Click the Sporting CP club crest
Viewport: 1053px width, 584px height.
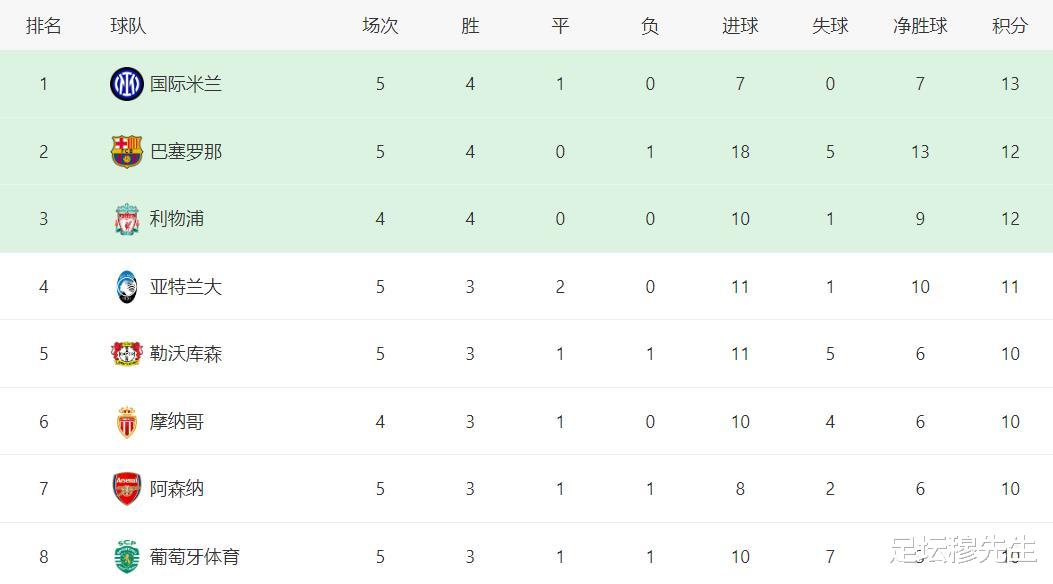[126, 556]
